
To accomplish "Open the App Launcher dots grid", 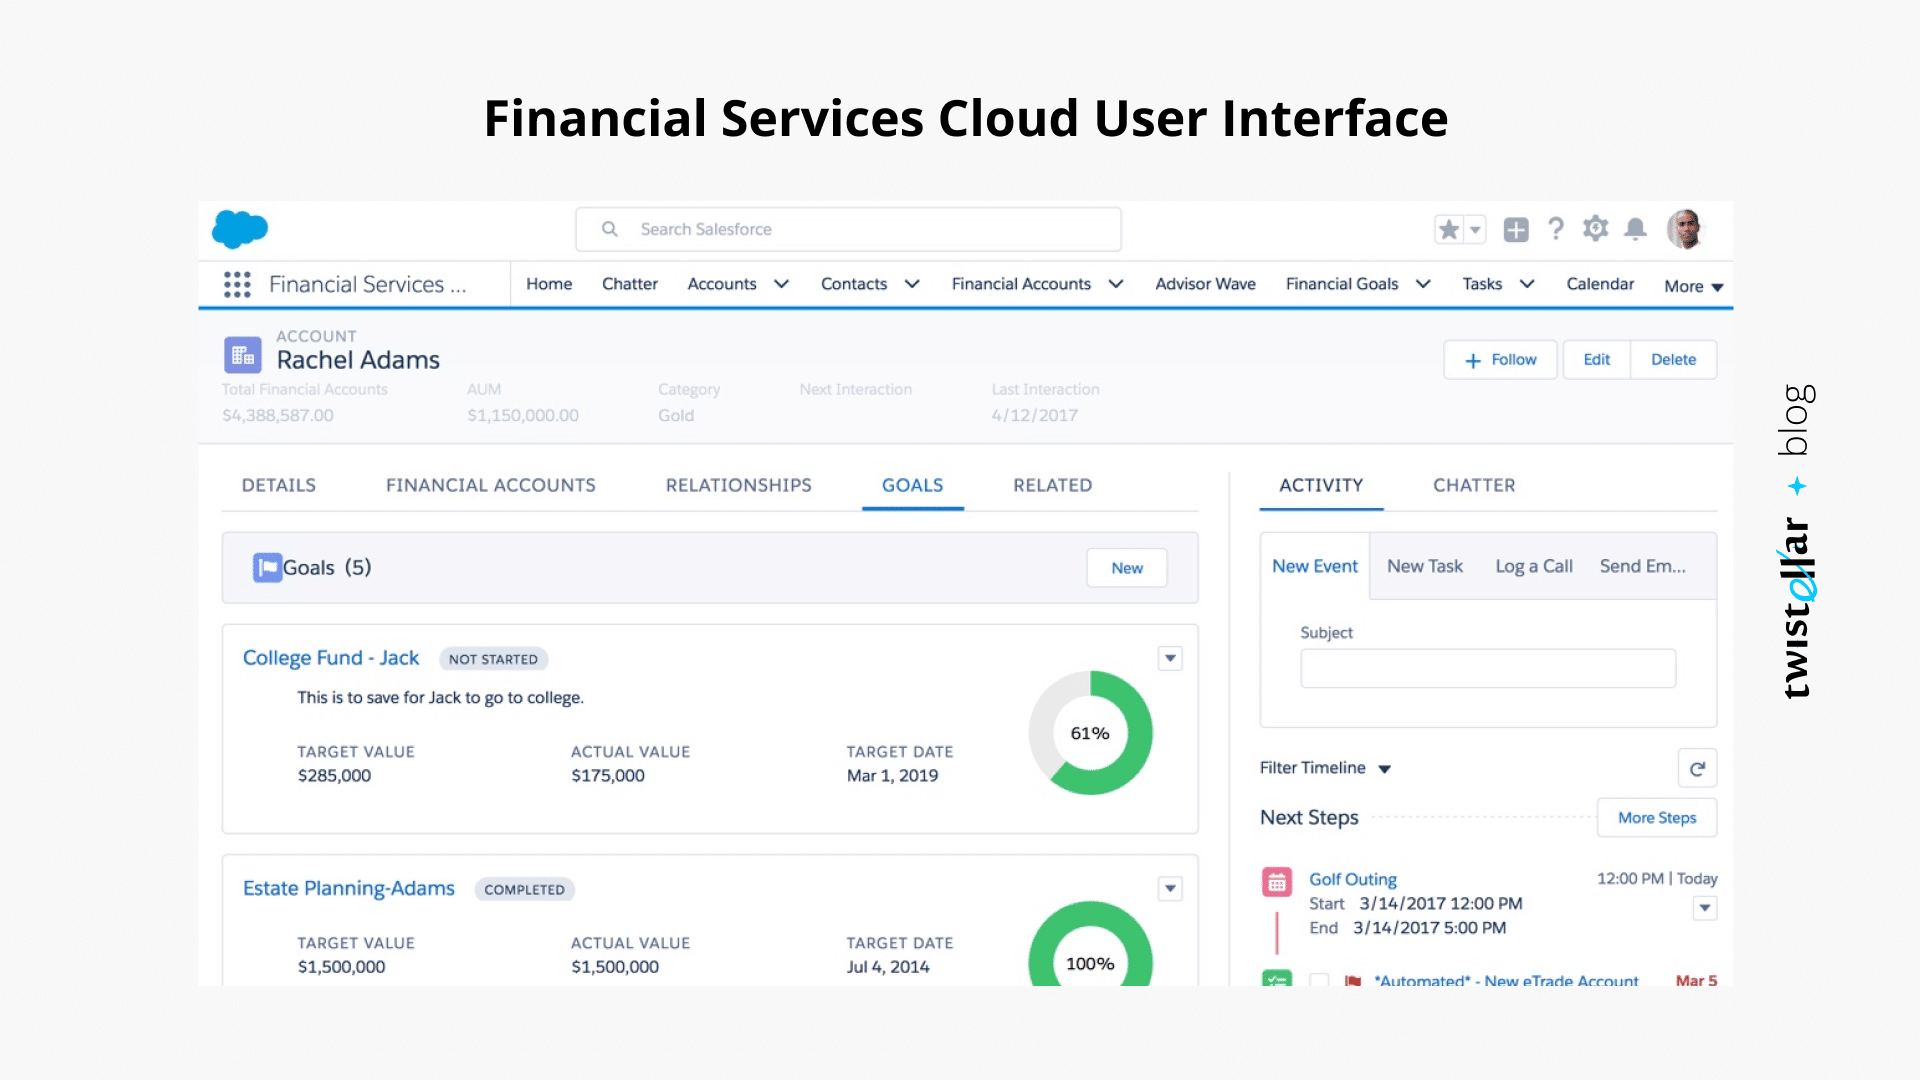I will (237, 285).
